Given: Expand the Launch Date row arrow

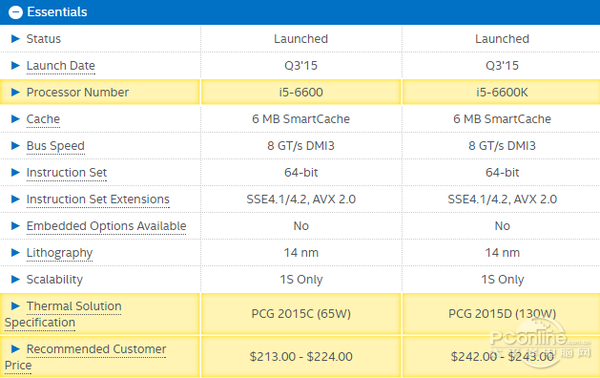Looking at the screenshot, I should [x=15, y=65].
